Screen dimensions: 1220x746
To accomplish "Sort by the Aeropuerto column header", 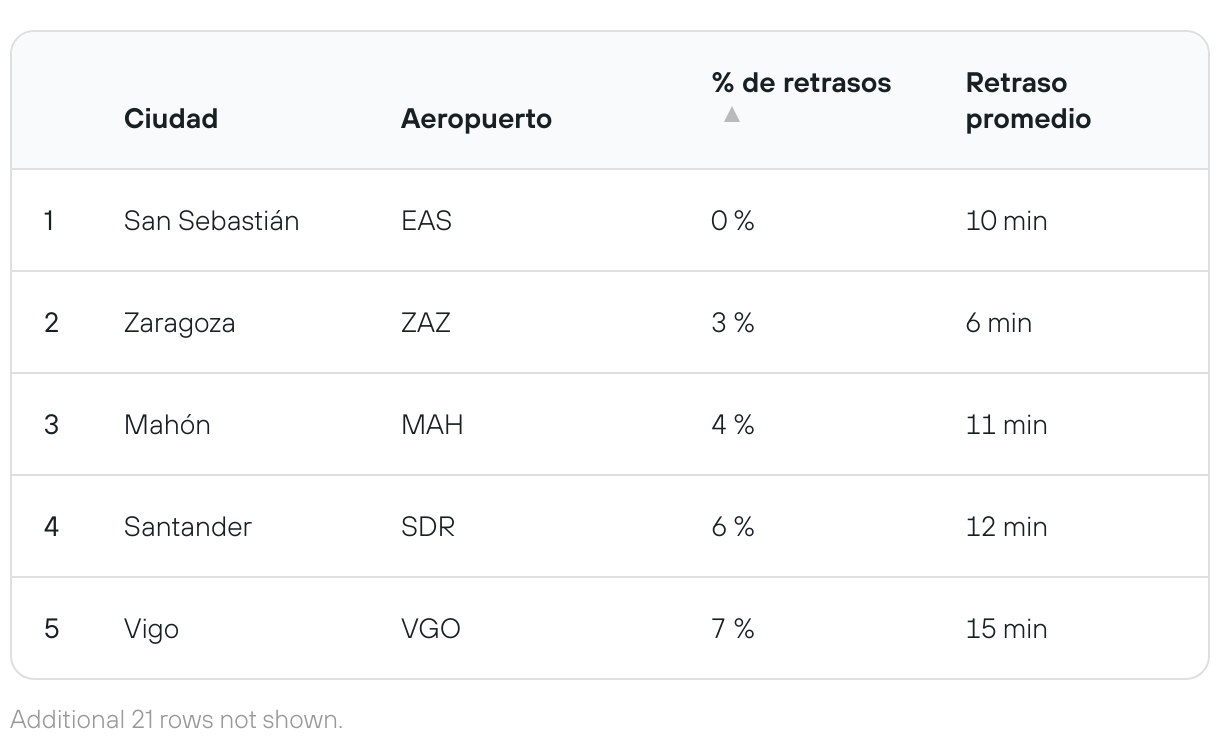I will tap(476, 118).
